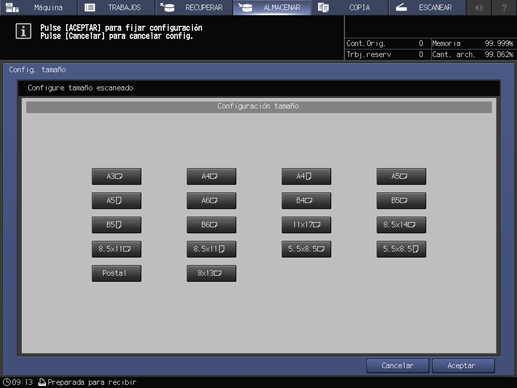Viewport: 517px width, 388px height.
Task: Choose 5.5x8.5 portrait scan size
Action: (401, 249)
